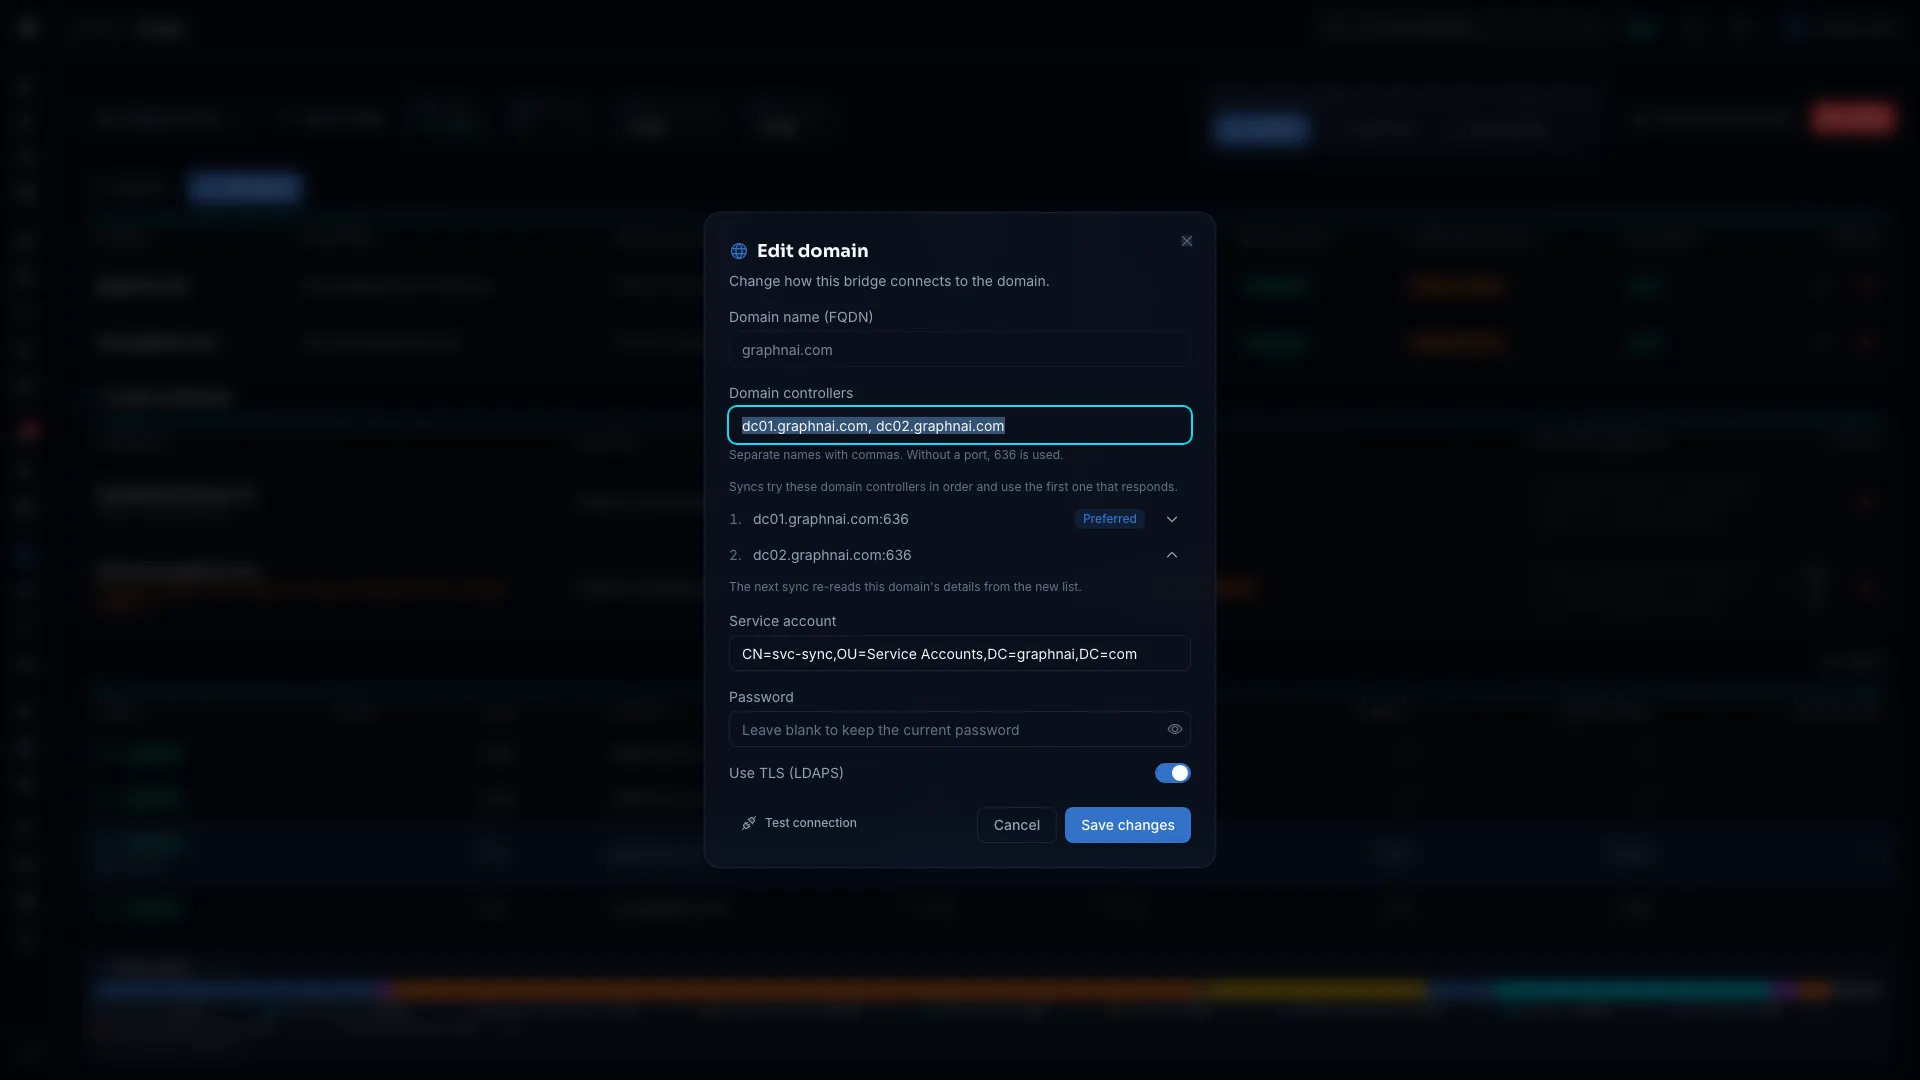Click the globe icon beside Edit domain
This screenshot has width=1920, height=1080.
pos(739,251)
